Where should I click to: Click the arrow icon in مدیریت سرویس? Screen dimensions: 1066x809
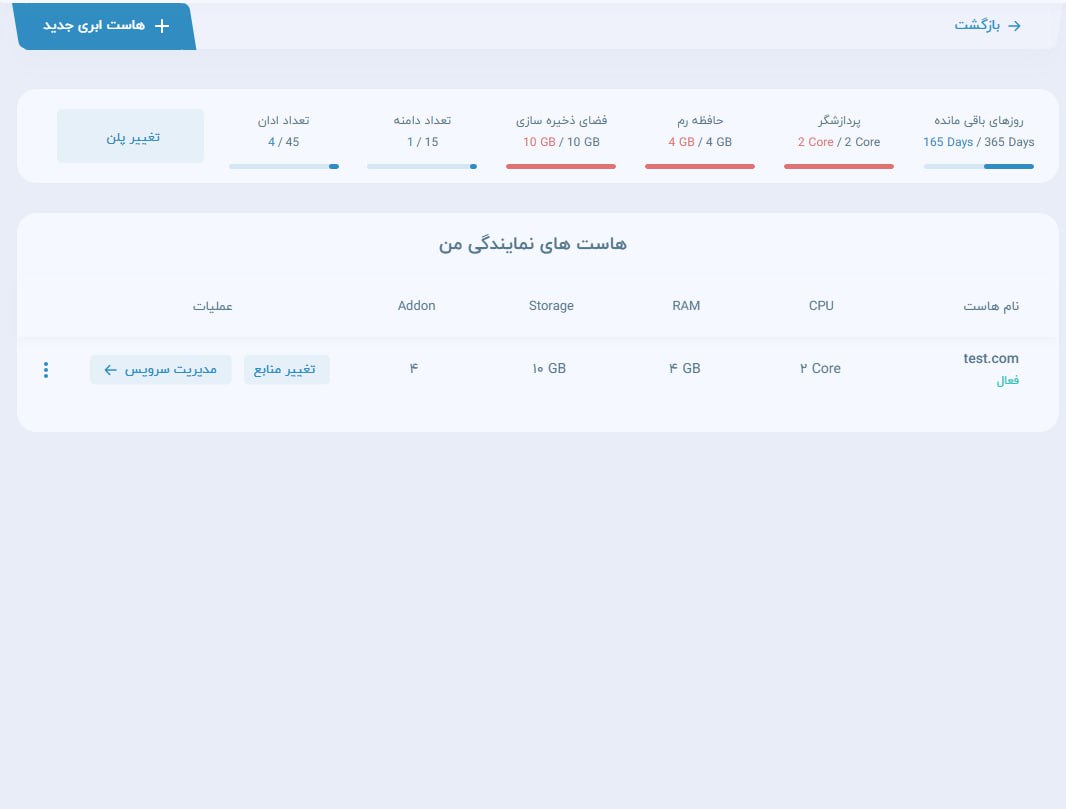[x=110, y=370]
